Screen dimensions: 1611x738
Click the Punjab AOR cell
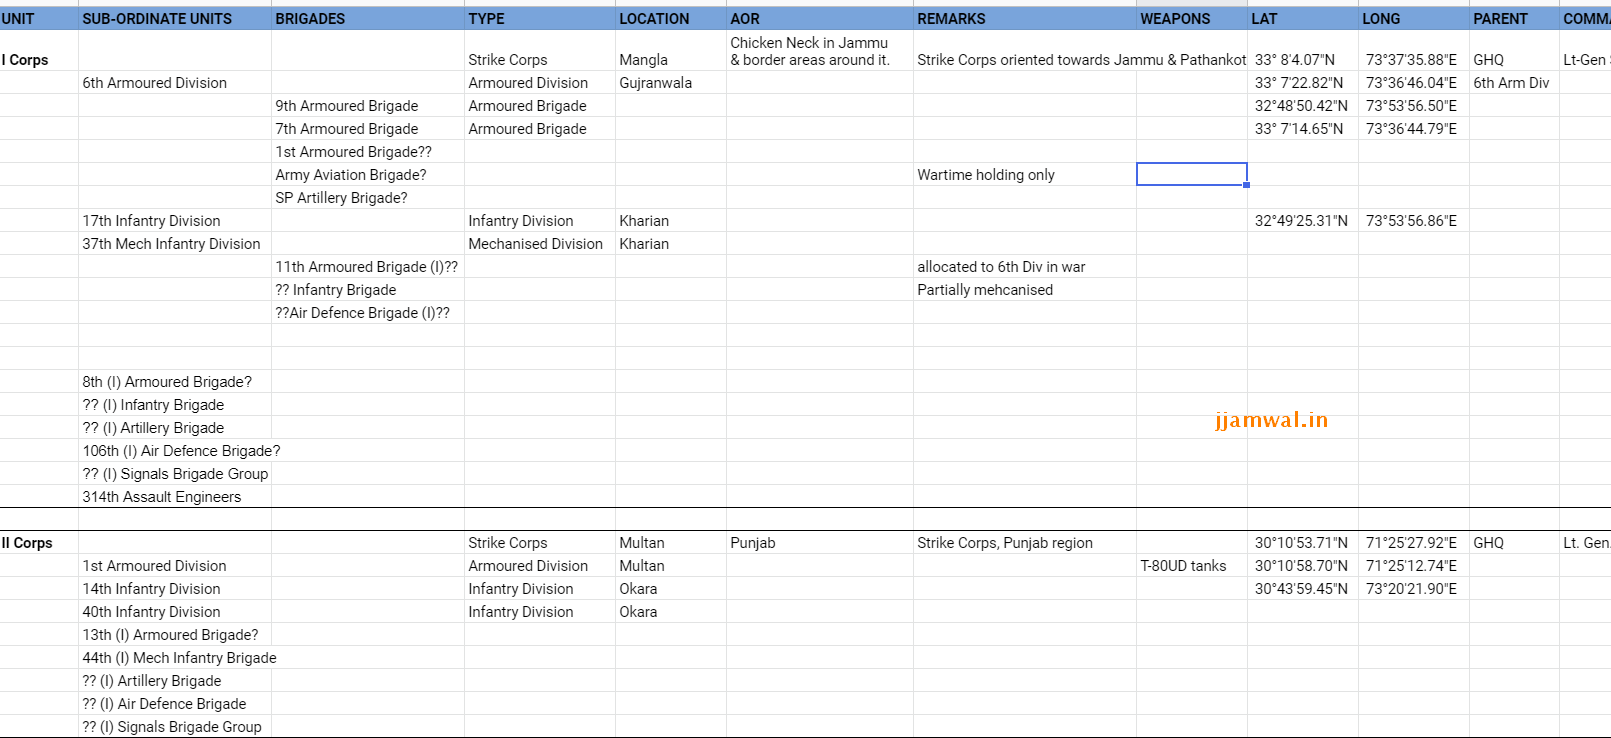tap(820, 543)
